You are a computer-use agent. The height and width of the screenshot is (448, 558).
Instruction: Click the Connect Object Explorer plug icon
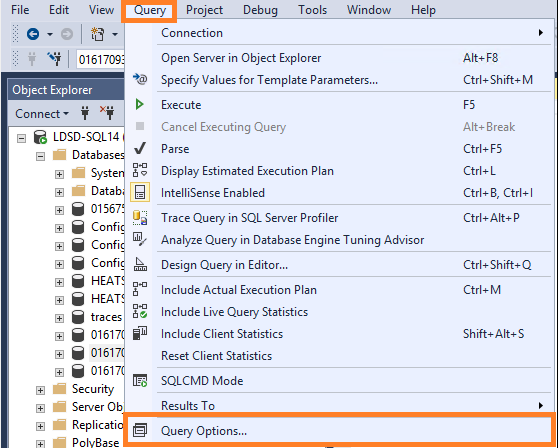pyautogui.click(x=85, y=113)
